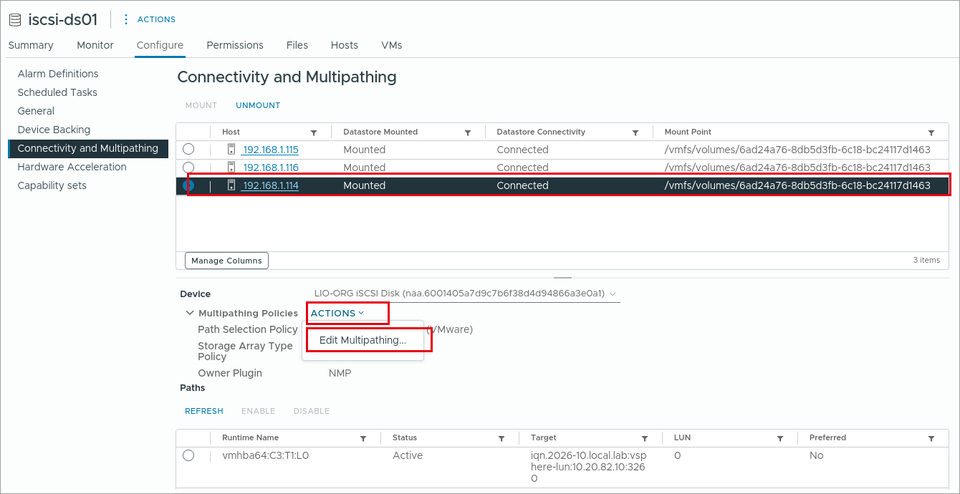960x494 pixels.
Task: Click the datastore icon beside iscsi-ds01
Action: pyautogui.click(x=15, y=19)
